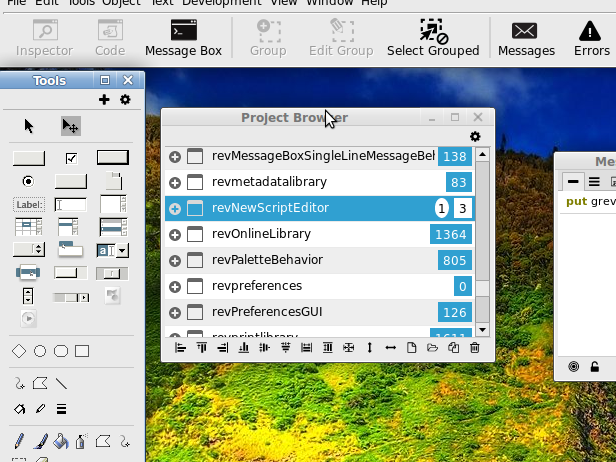Click the Project Browser scroll down arrow
This screenshot has width=616, height=462.
(482, 329)
